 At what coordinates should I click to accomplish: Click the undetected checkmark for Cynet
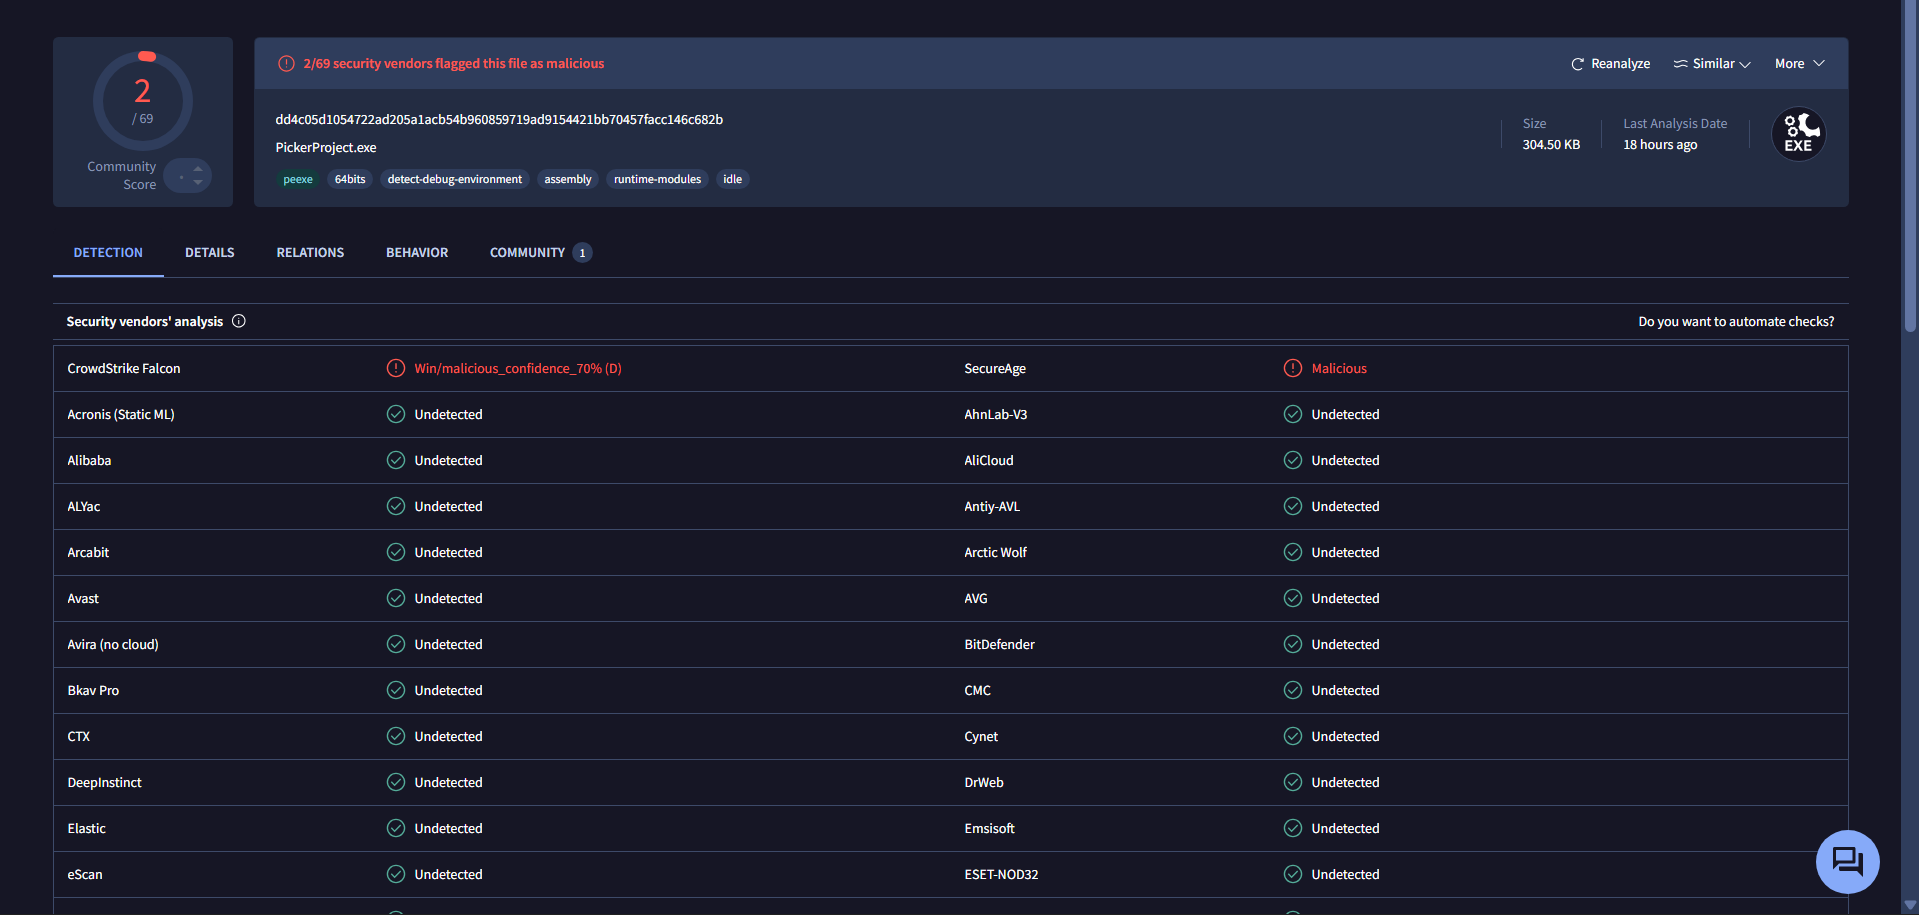pos(1293,736)
